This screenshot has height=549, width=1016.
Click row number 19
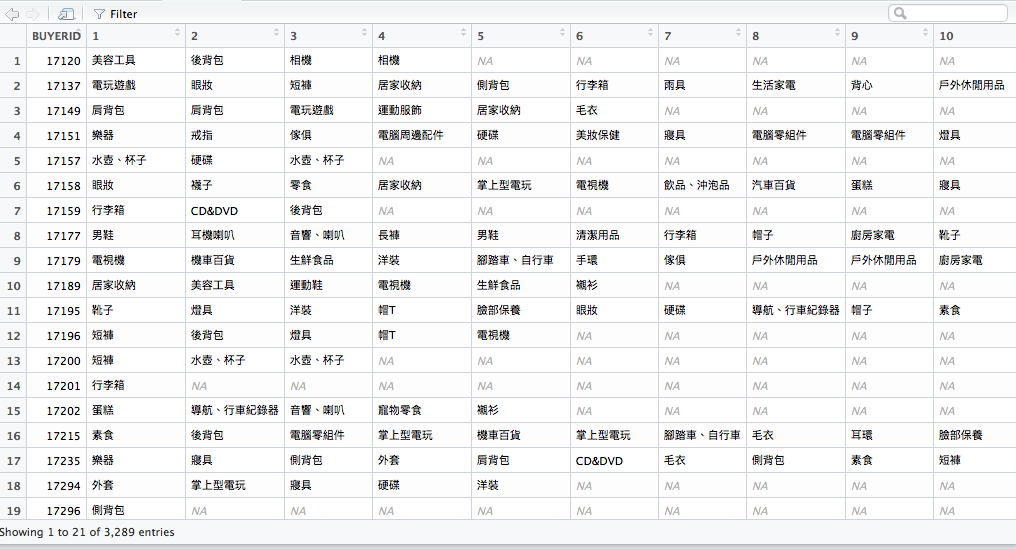[x=14, y=511]
